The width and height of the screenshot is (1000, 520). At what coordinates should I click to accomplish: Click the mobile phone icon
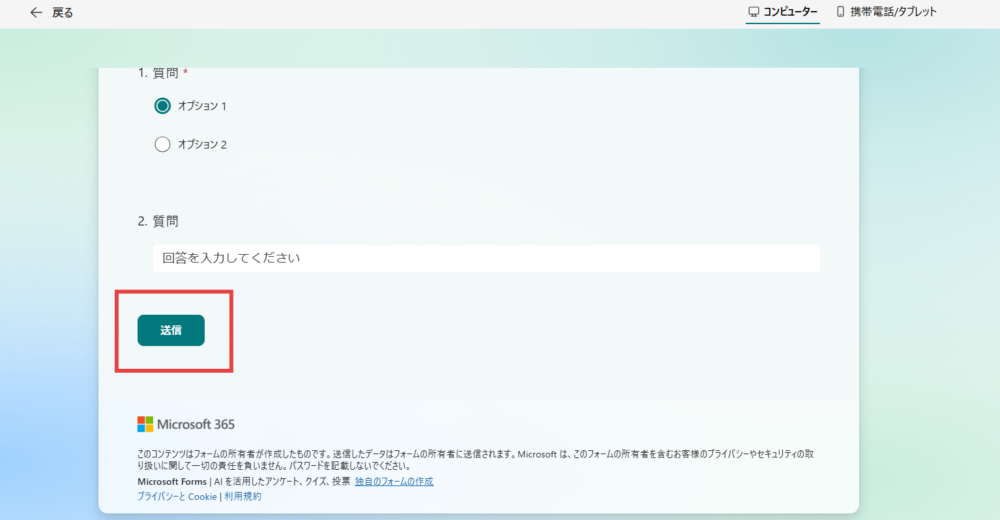(x=841, y=12)
